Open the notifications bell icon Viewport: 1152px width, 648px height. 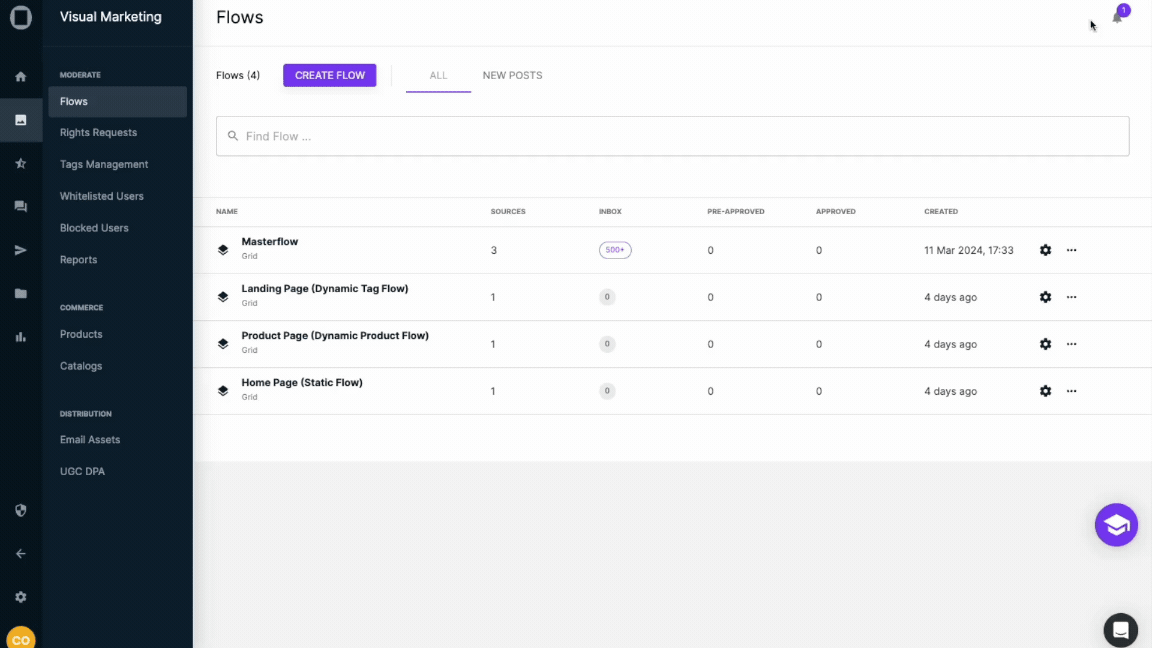click(1117, 17)
